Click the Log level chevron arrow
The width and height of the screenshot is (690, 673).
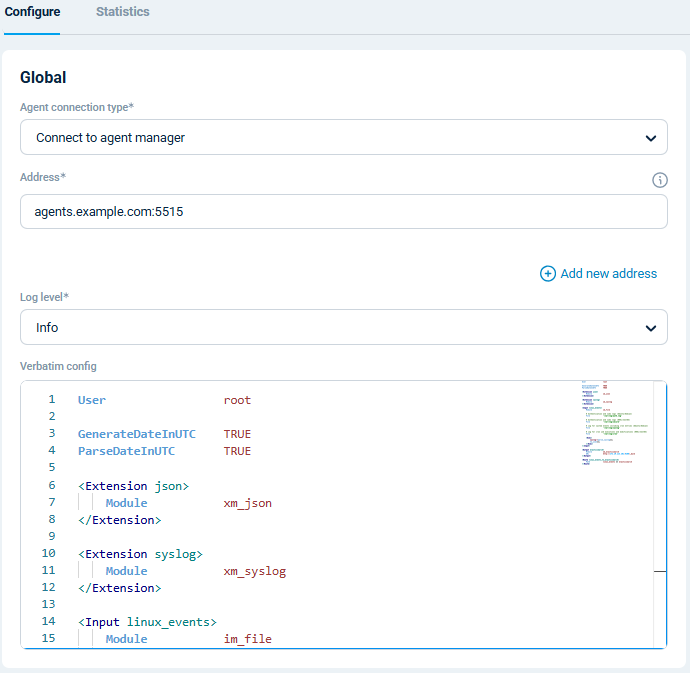click(650, 328)
